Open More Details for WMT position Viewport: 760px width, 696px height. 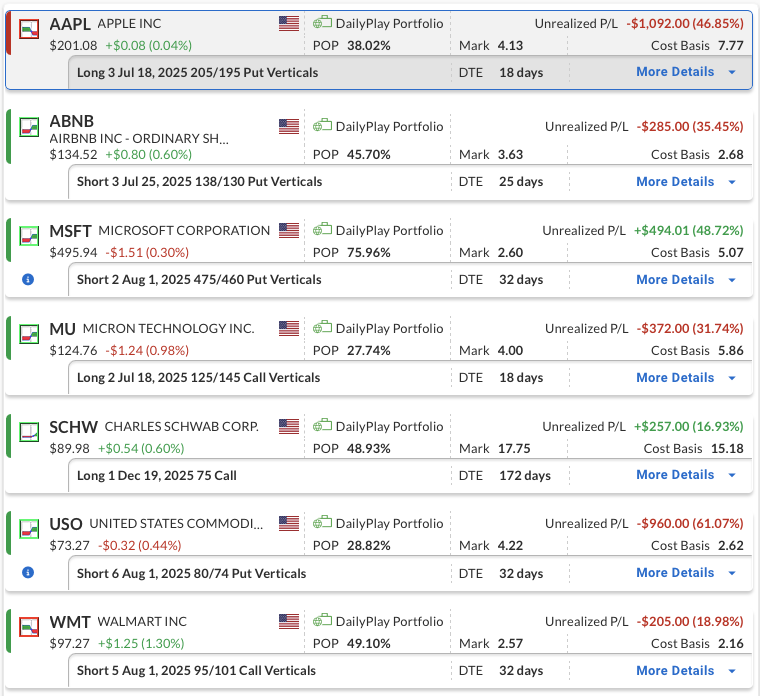tap(675, 671)
